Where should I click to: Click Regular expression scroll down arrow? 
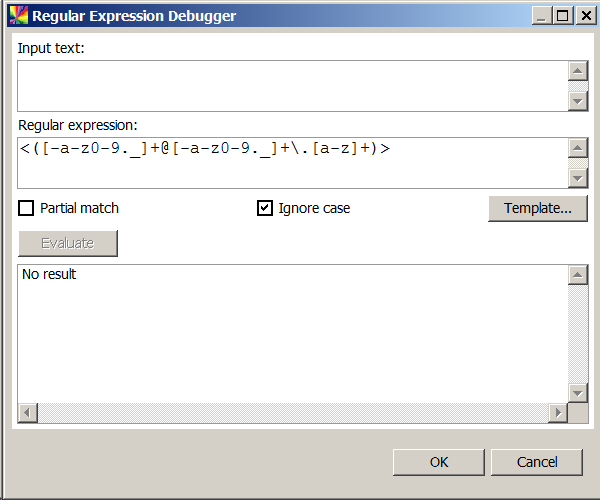coord(577,177)
